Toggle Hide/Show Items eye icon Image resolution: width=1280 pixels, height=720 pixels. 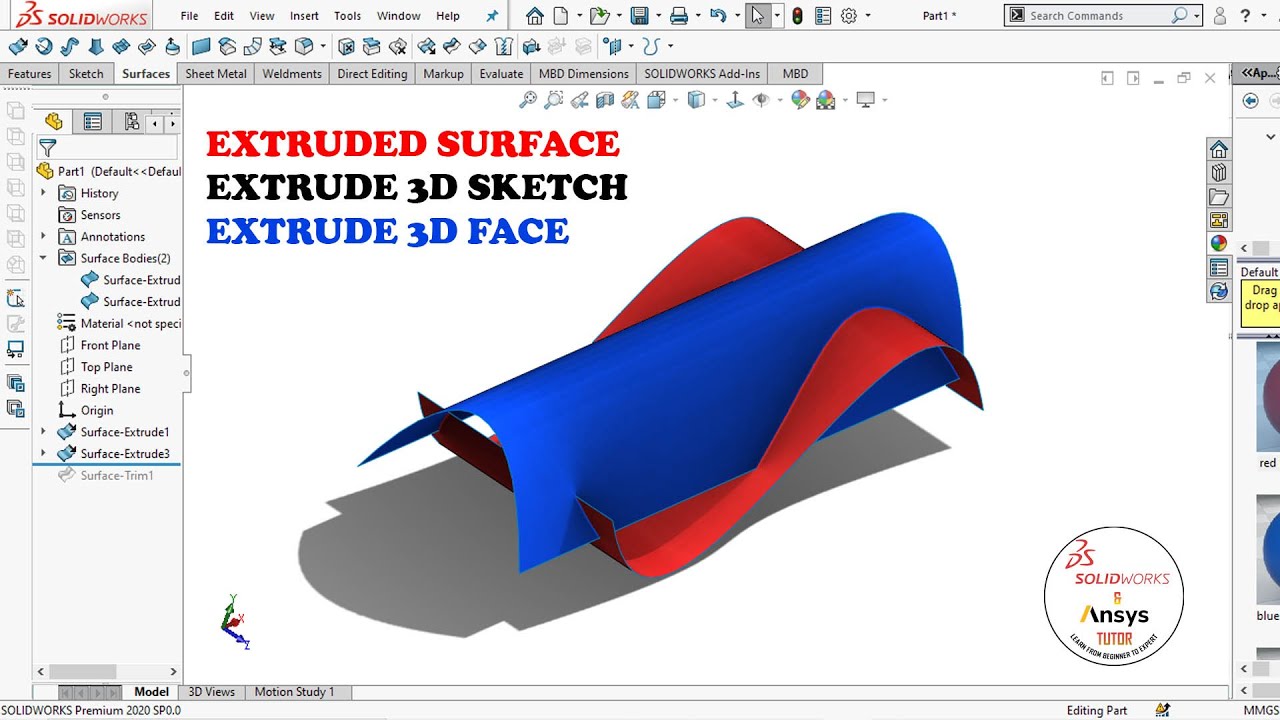pyautogui.click(x=761, y=99)
